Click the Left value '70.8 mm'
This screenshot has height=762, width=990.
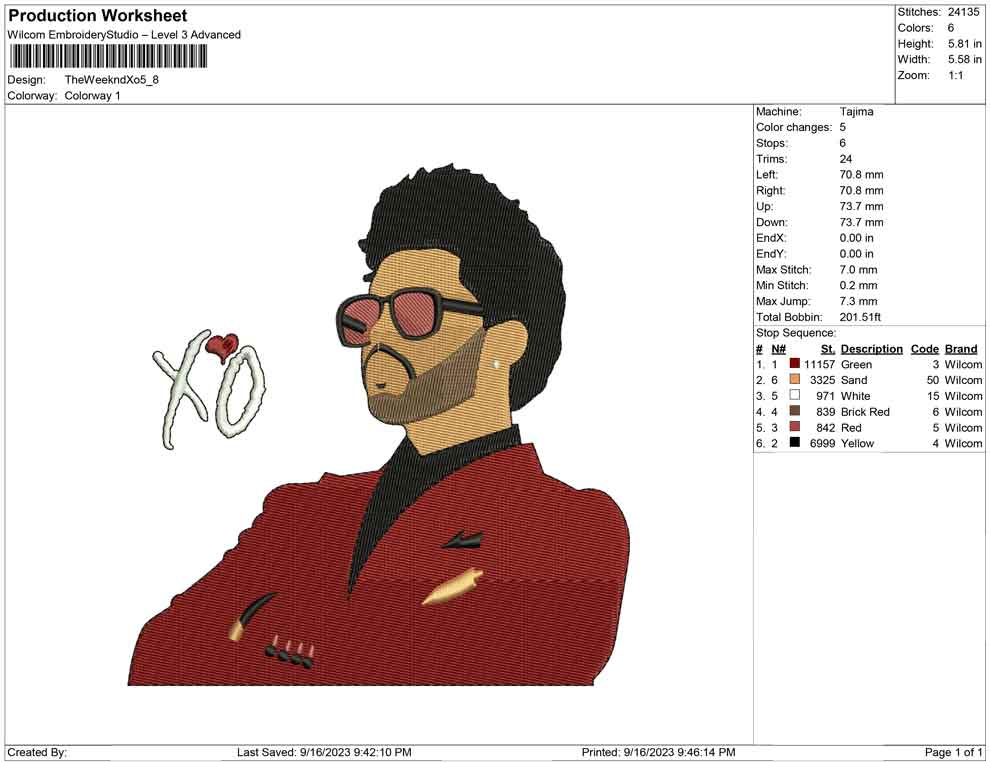tap(861, 174)
